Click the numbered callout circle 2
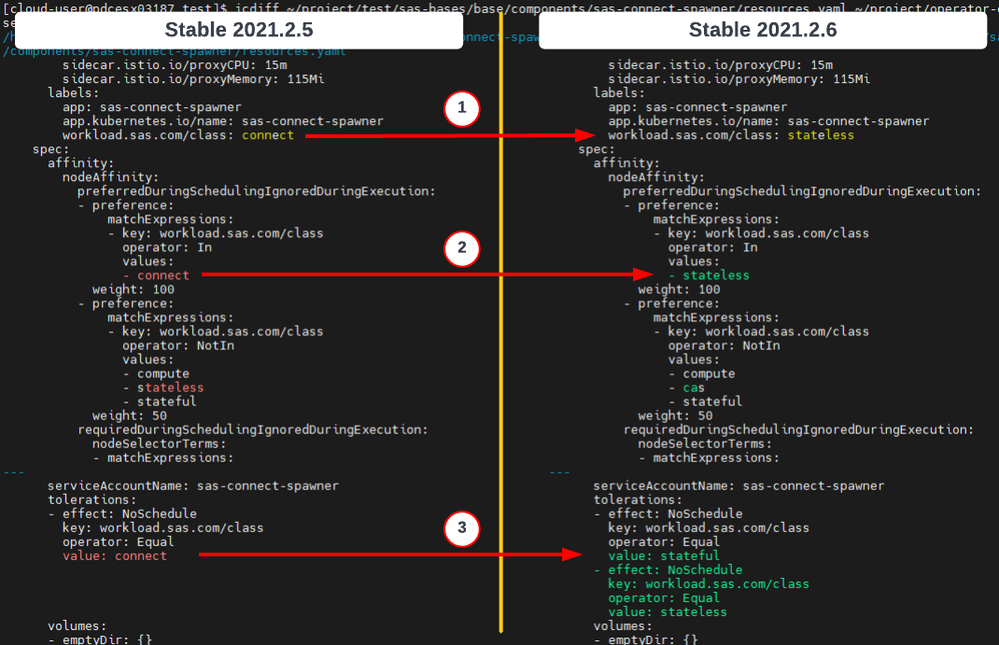Image resolution: width=999 pixels, height=645 pixels. pyautogui.click(x=460, y=247)
